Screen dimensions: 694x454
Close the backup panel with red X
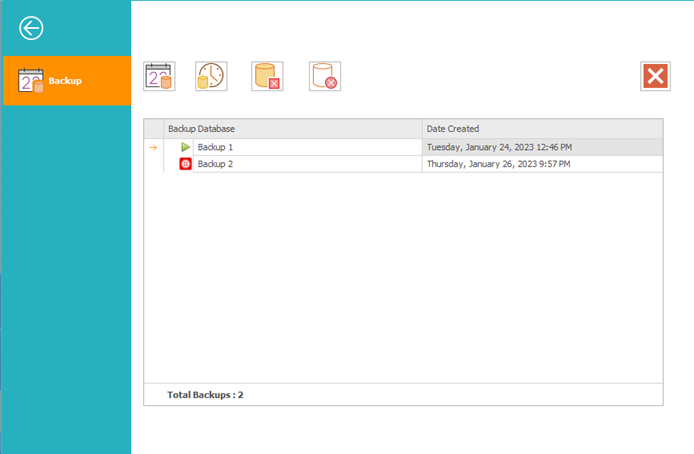(655, 76)
